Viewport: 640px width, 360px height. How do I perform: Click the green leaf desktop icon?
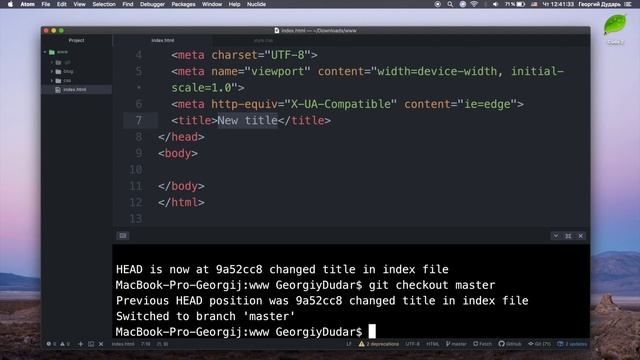615,24
